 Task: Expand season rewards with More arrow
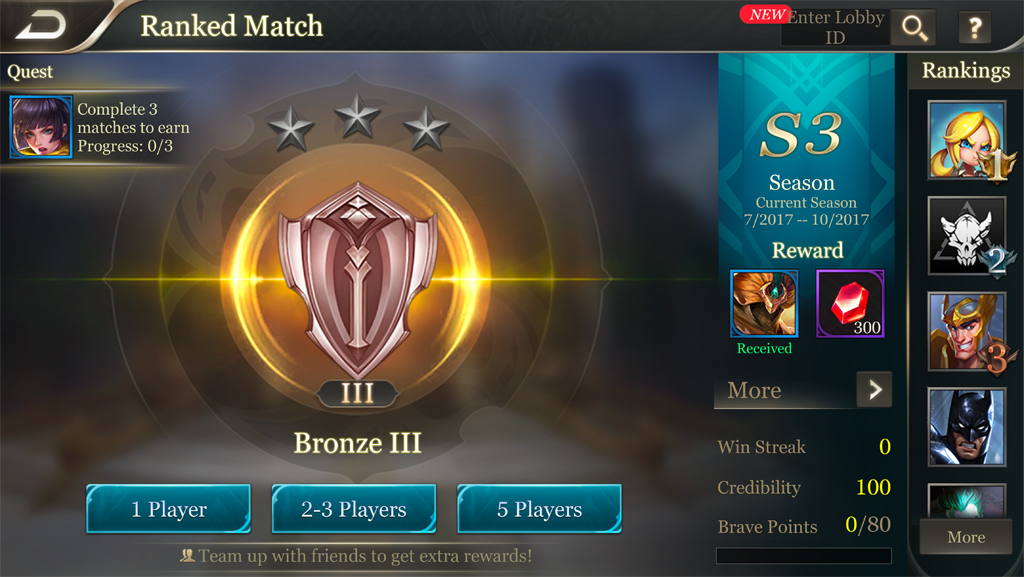tap(874, 390)
